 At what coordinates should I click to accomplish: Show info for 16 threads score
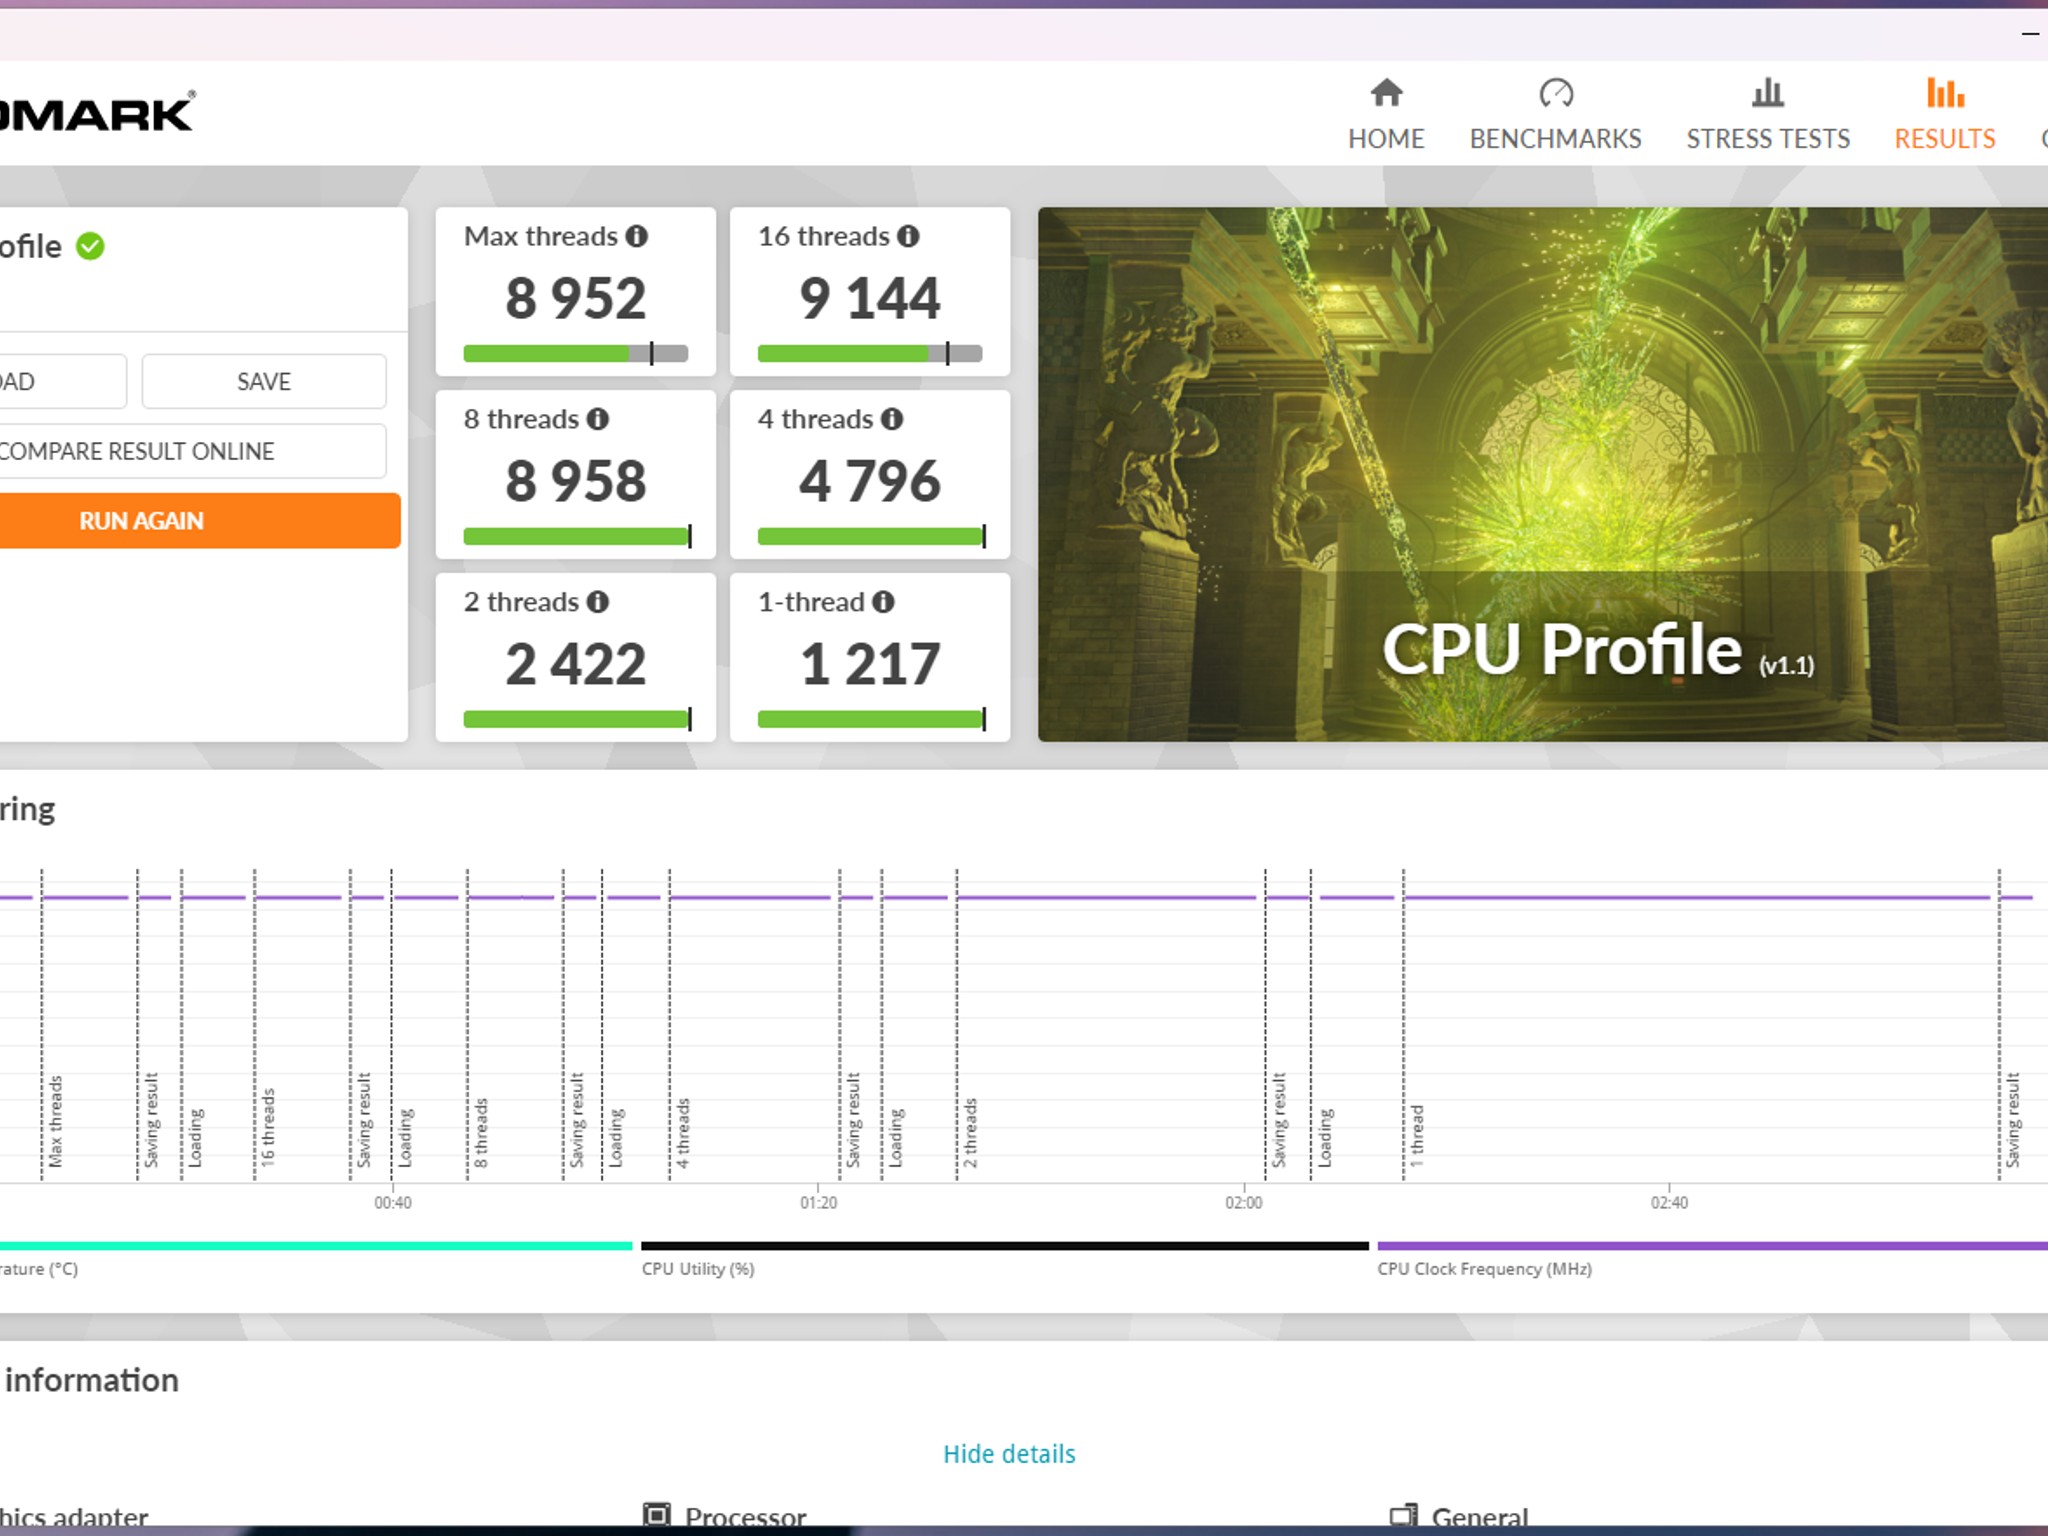click(x=908, y=236)
